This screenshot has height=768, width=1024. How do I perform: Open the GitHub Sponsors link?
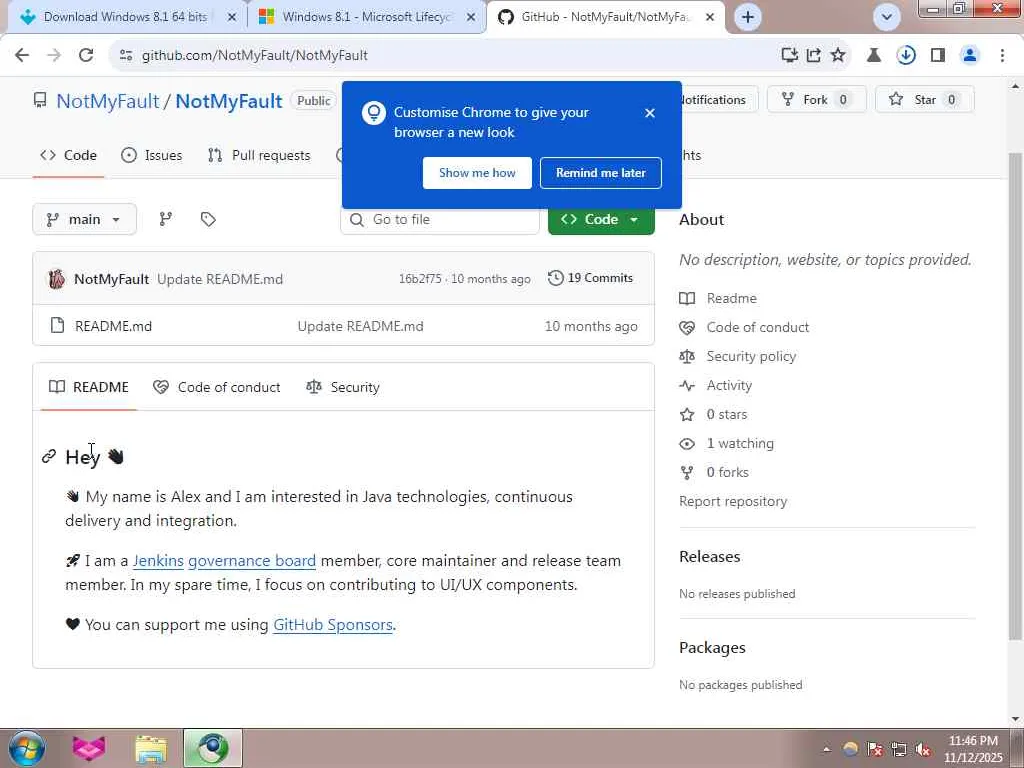(333, 625)
